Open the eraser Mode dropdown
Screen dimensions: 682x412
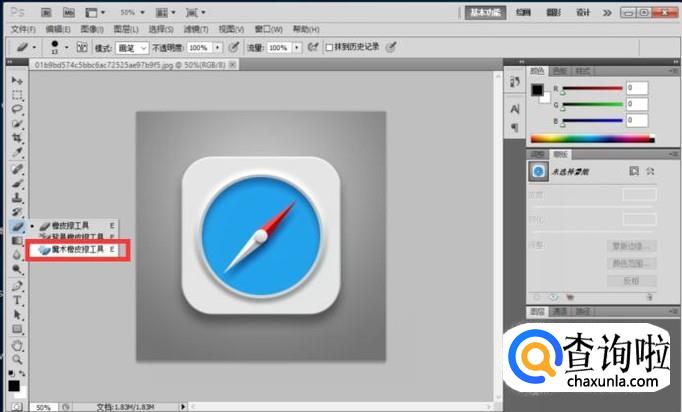133,48
